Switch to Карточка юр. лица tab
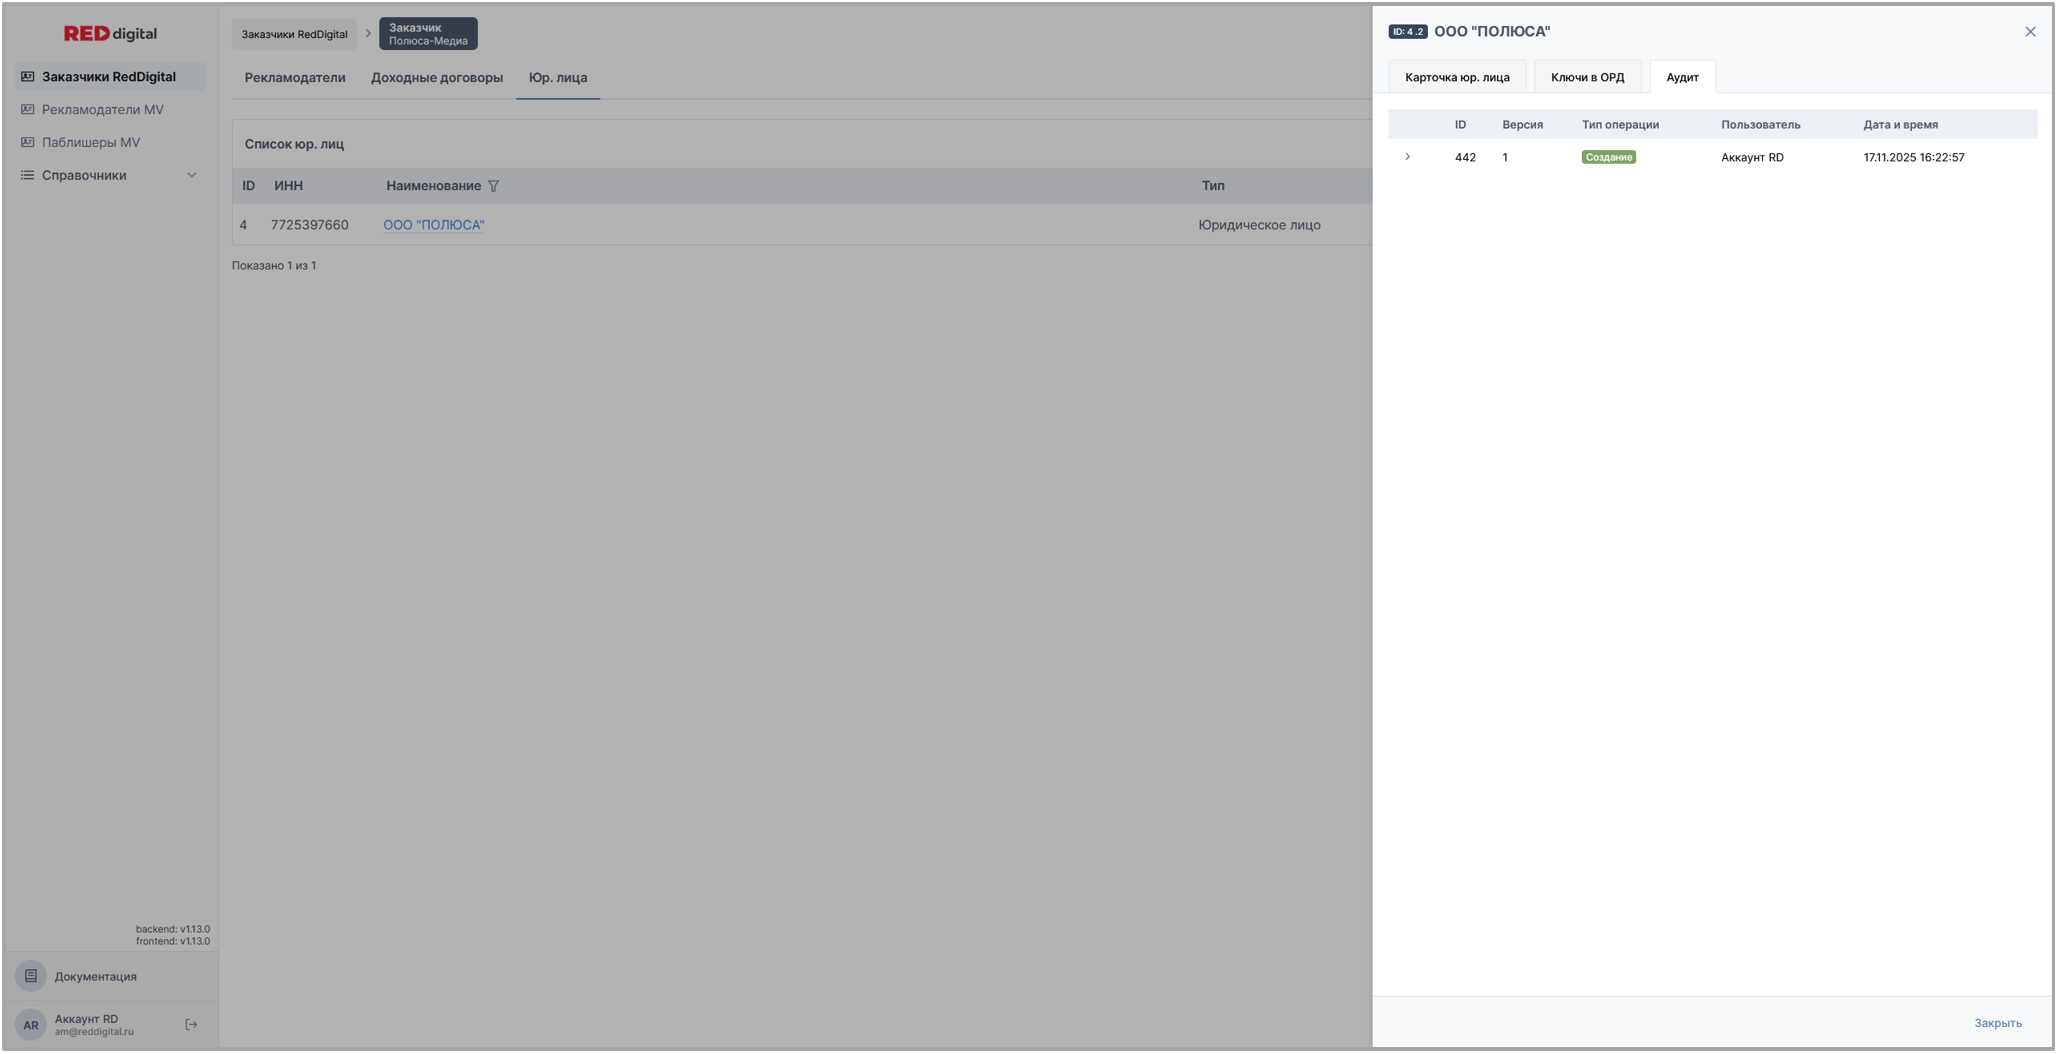This screenshot has width=2059, height=1054. (x=1457, y=77)
